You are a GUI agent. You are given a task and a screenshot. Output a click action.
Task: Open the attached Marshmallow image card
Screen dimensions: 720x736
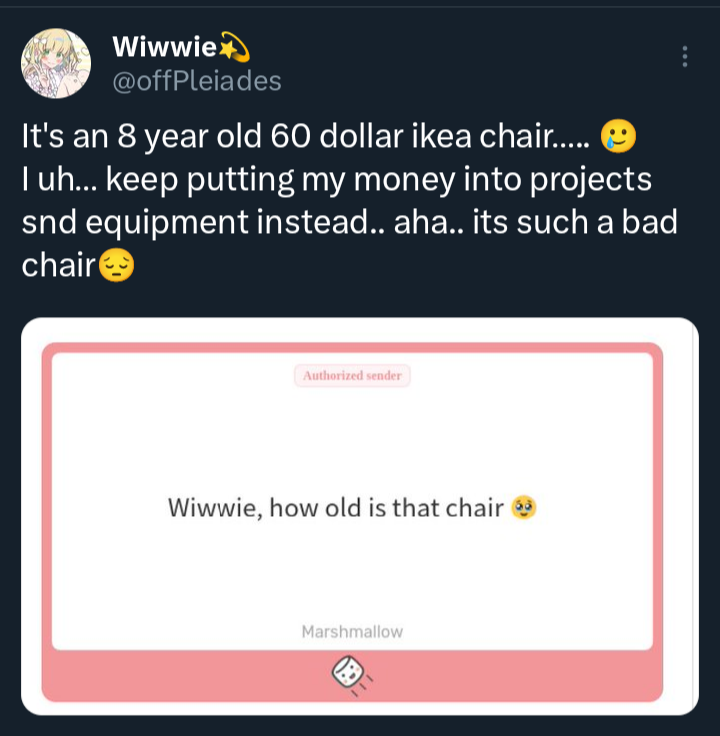[x=360, y=516]
